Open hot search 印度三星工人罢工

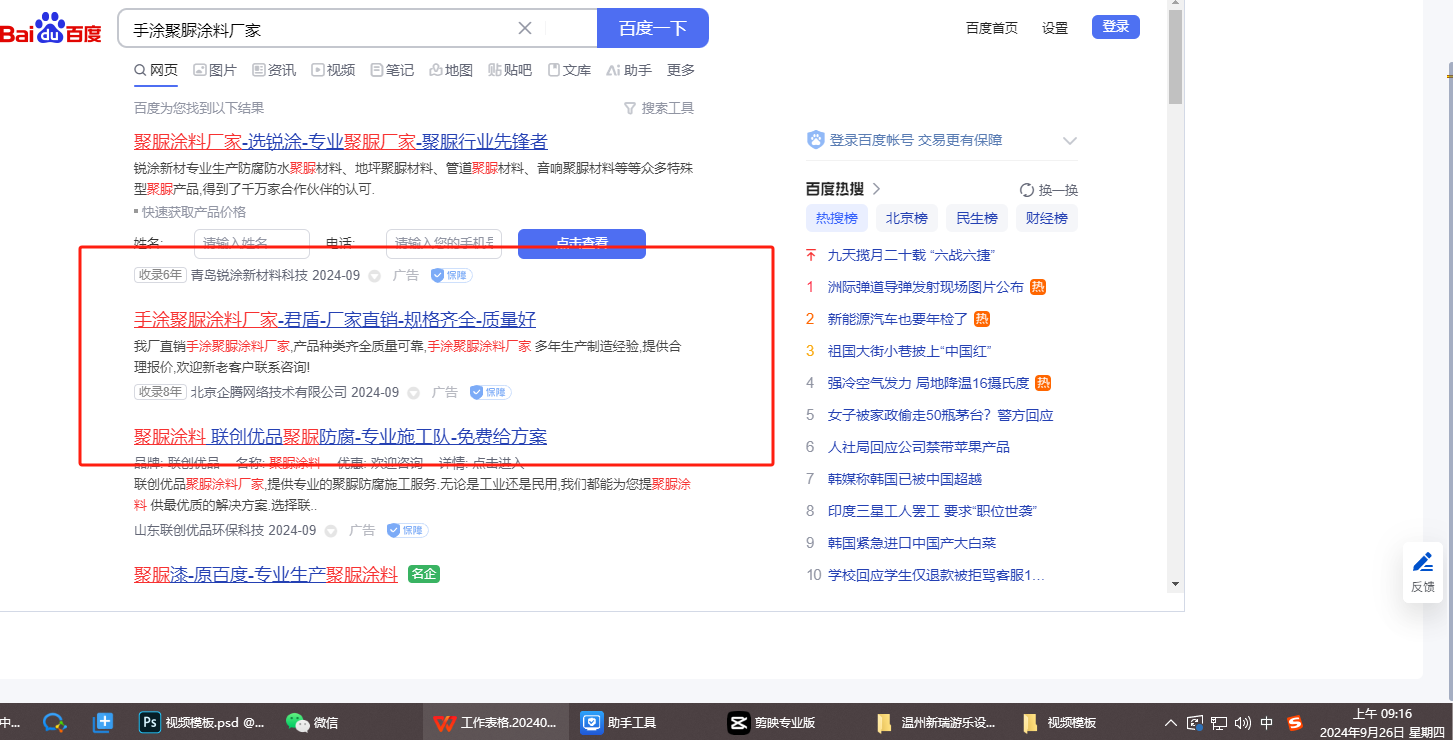click(x=932, y=511)
